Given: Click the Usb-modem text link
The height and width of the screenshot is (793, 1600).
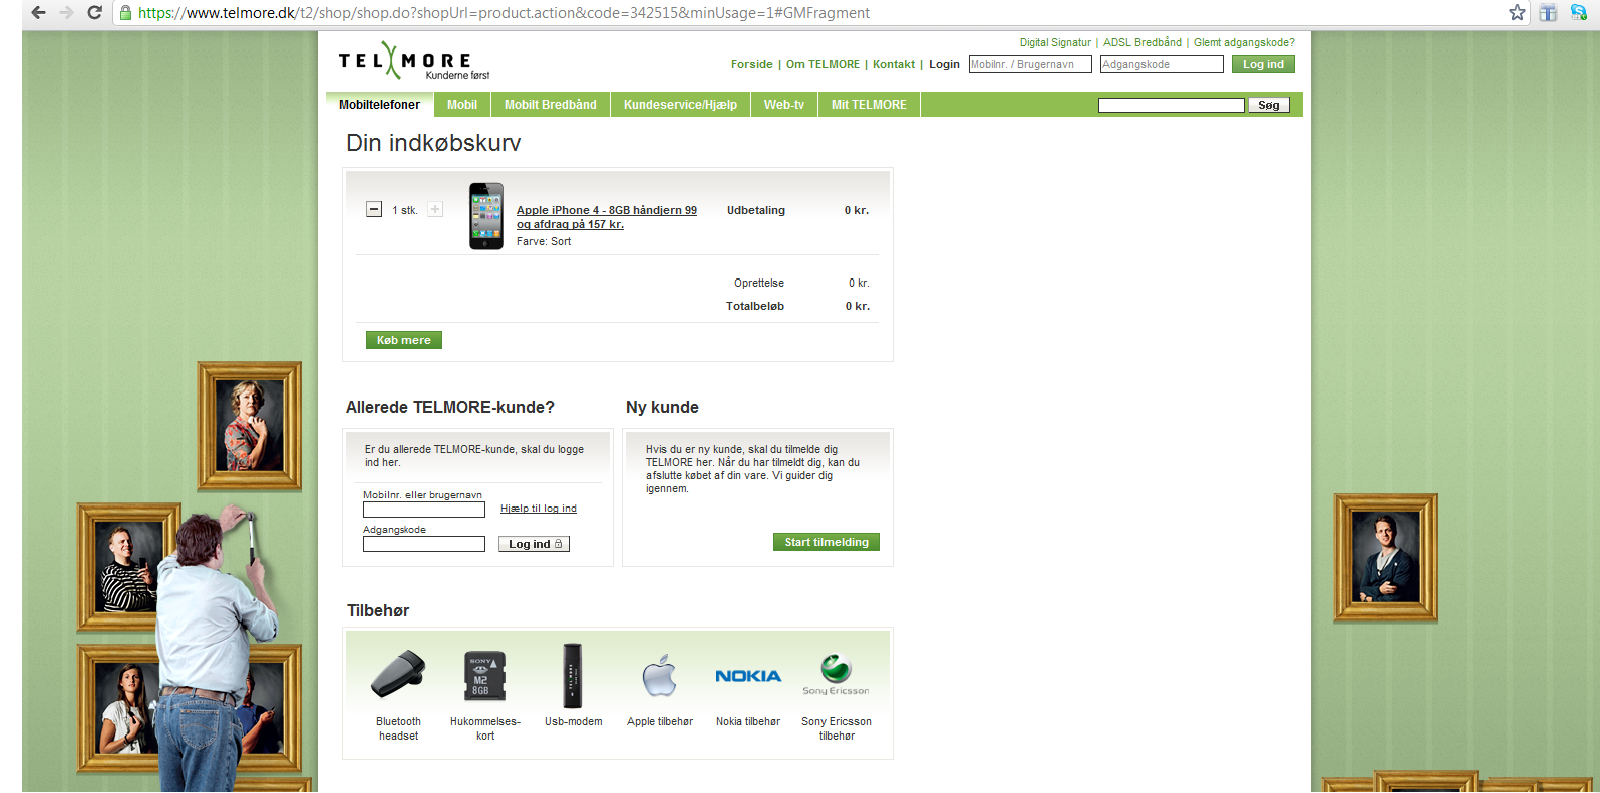Looking at the screenshot, I should click(x=573, y=721).
